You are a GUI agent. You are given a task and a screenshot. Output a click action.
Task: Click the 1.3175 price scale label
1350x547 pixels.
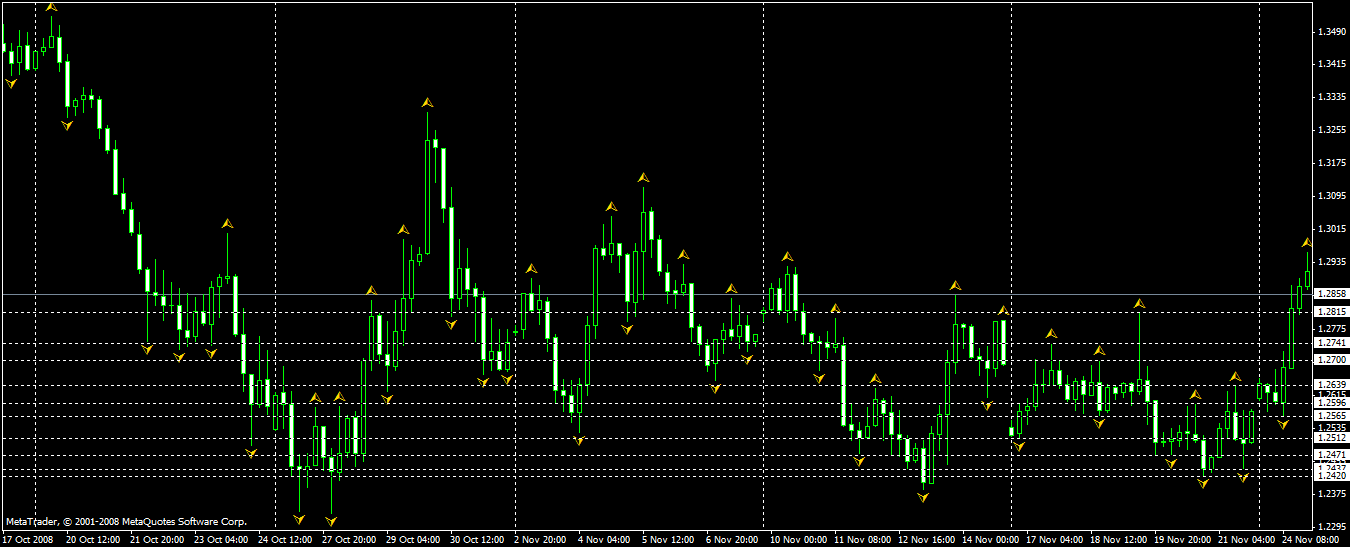[1331, 164]
